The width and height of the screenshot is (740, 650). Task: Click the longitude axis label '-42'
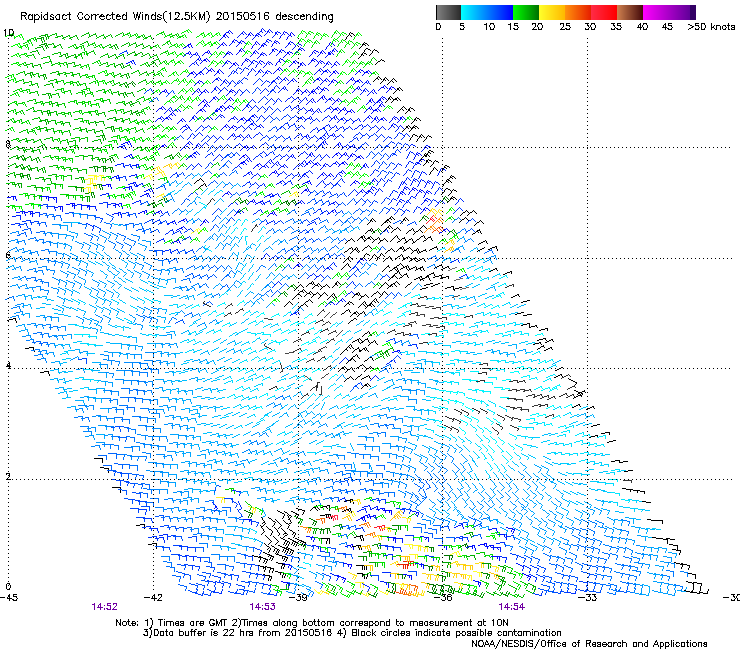153,598
